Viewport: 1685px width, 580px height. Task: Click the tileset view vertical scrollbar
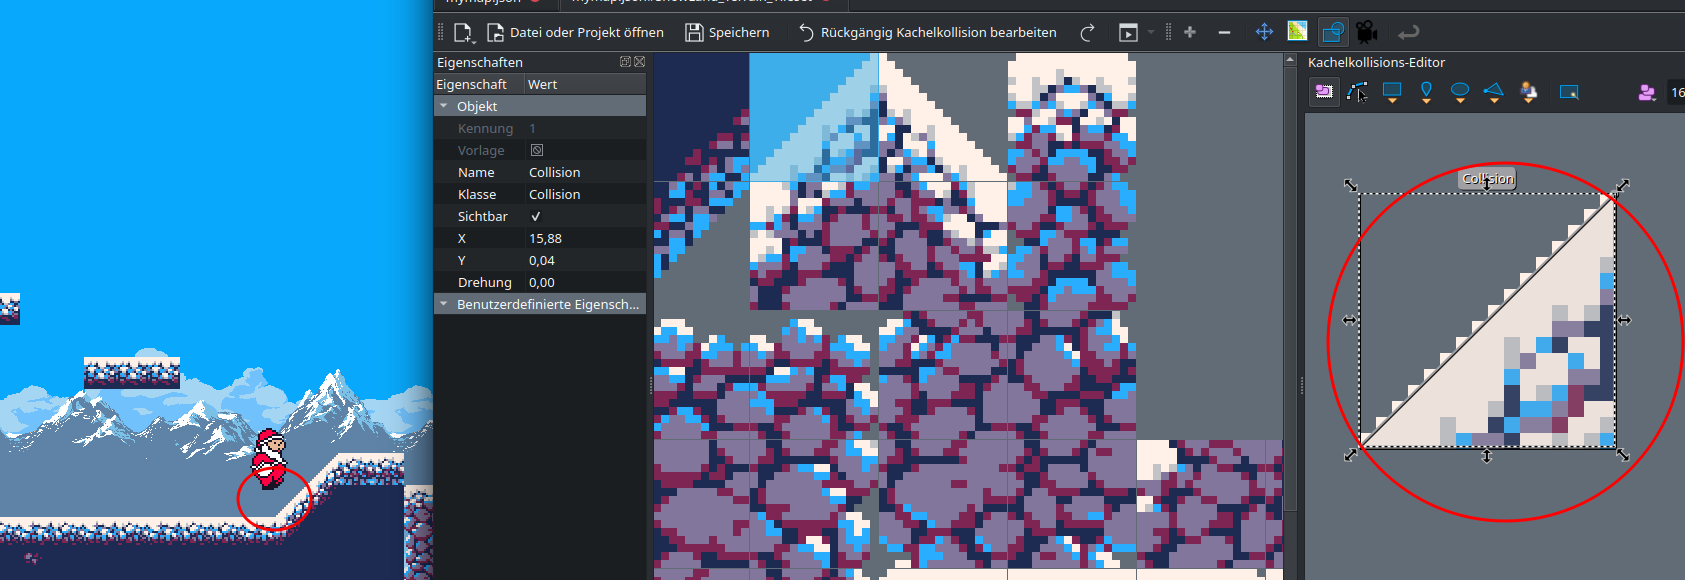tap(1290, 290)
